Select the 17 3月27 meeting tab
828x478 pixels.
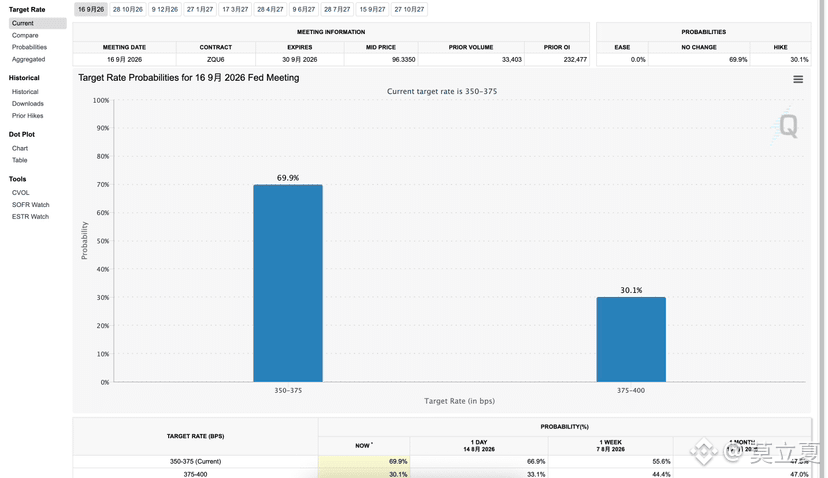coord(235,10)
